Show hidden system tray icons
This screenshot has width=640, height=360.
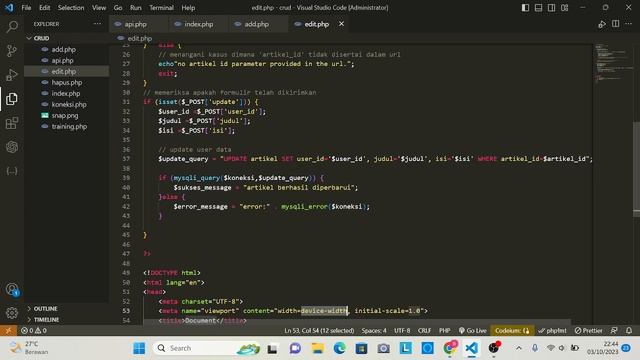[519, 348]
